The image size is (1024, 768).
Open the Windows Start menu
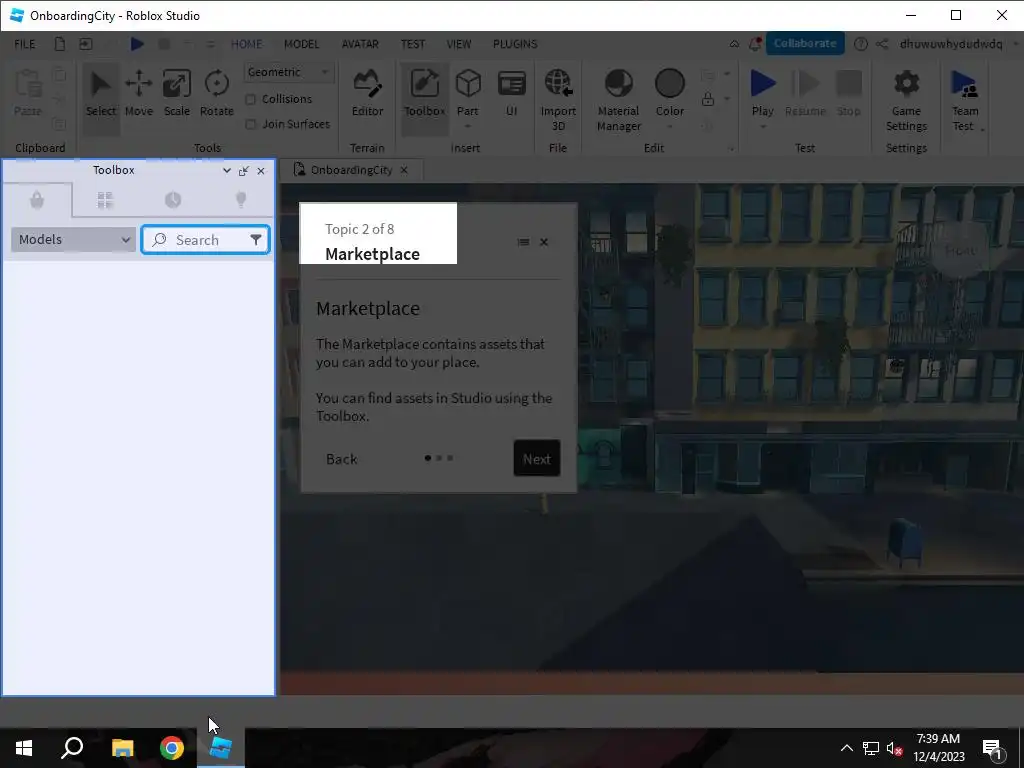pos(24,748)
